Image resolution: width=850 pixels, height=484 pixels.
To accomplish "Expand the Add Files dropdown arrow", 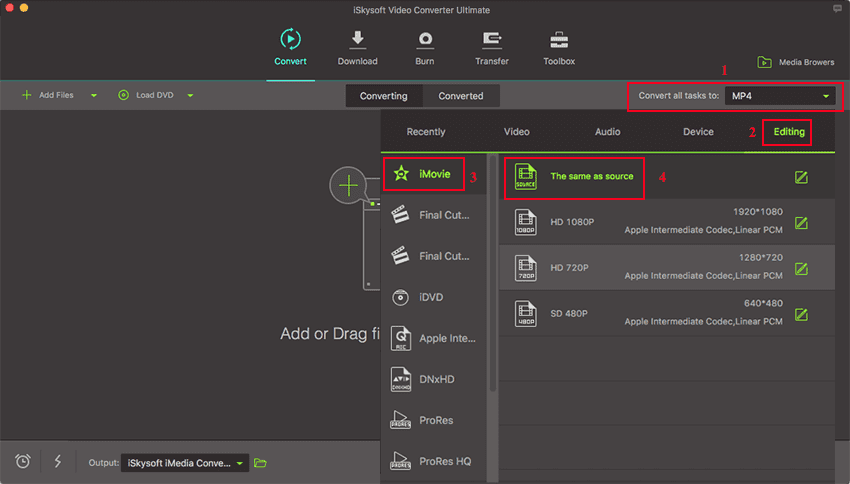I will click(94, 96).
